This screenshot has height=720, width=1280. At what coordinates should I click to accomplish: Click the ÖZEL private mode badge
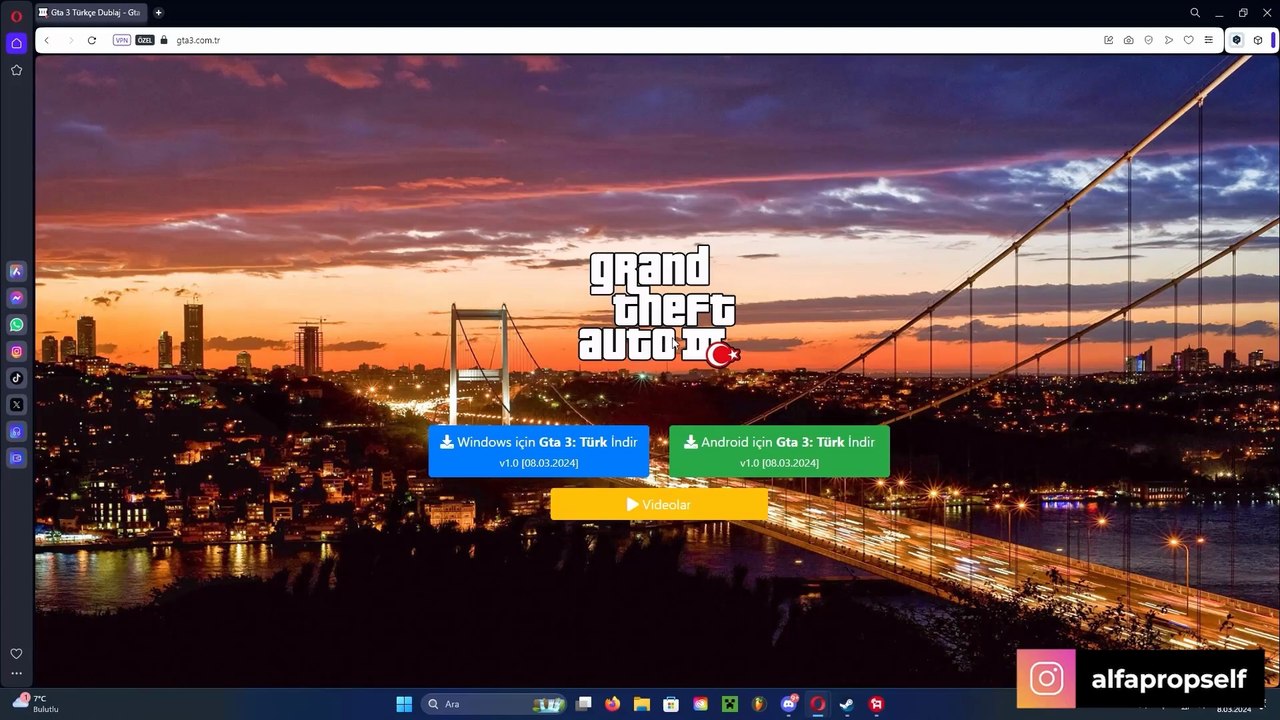coord(145,40)
